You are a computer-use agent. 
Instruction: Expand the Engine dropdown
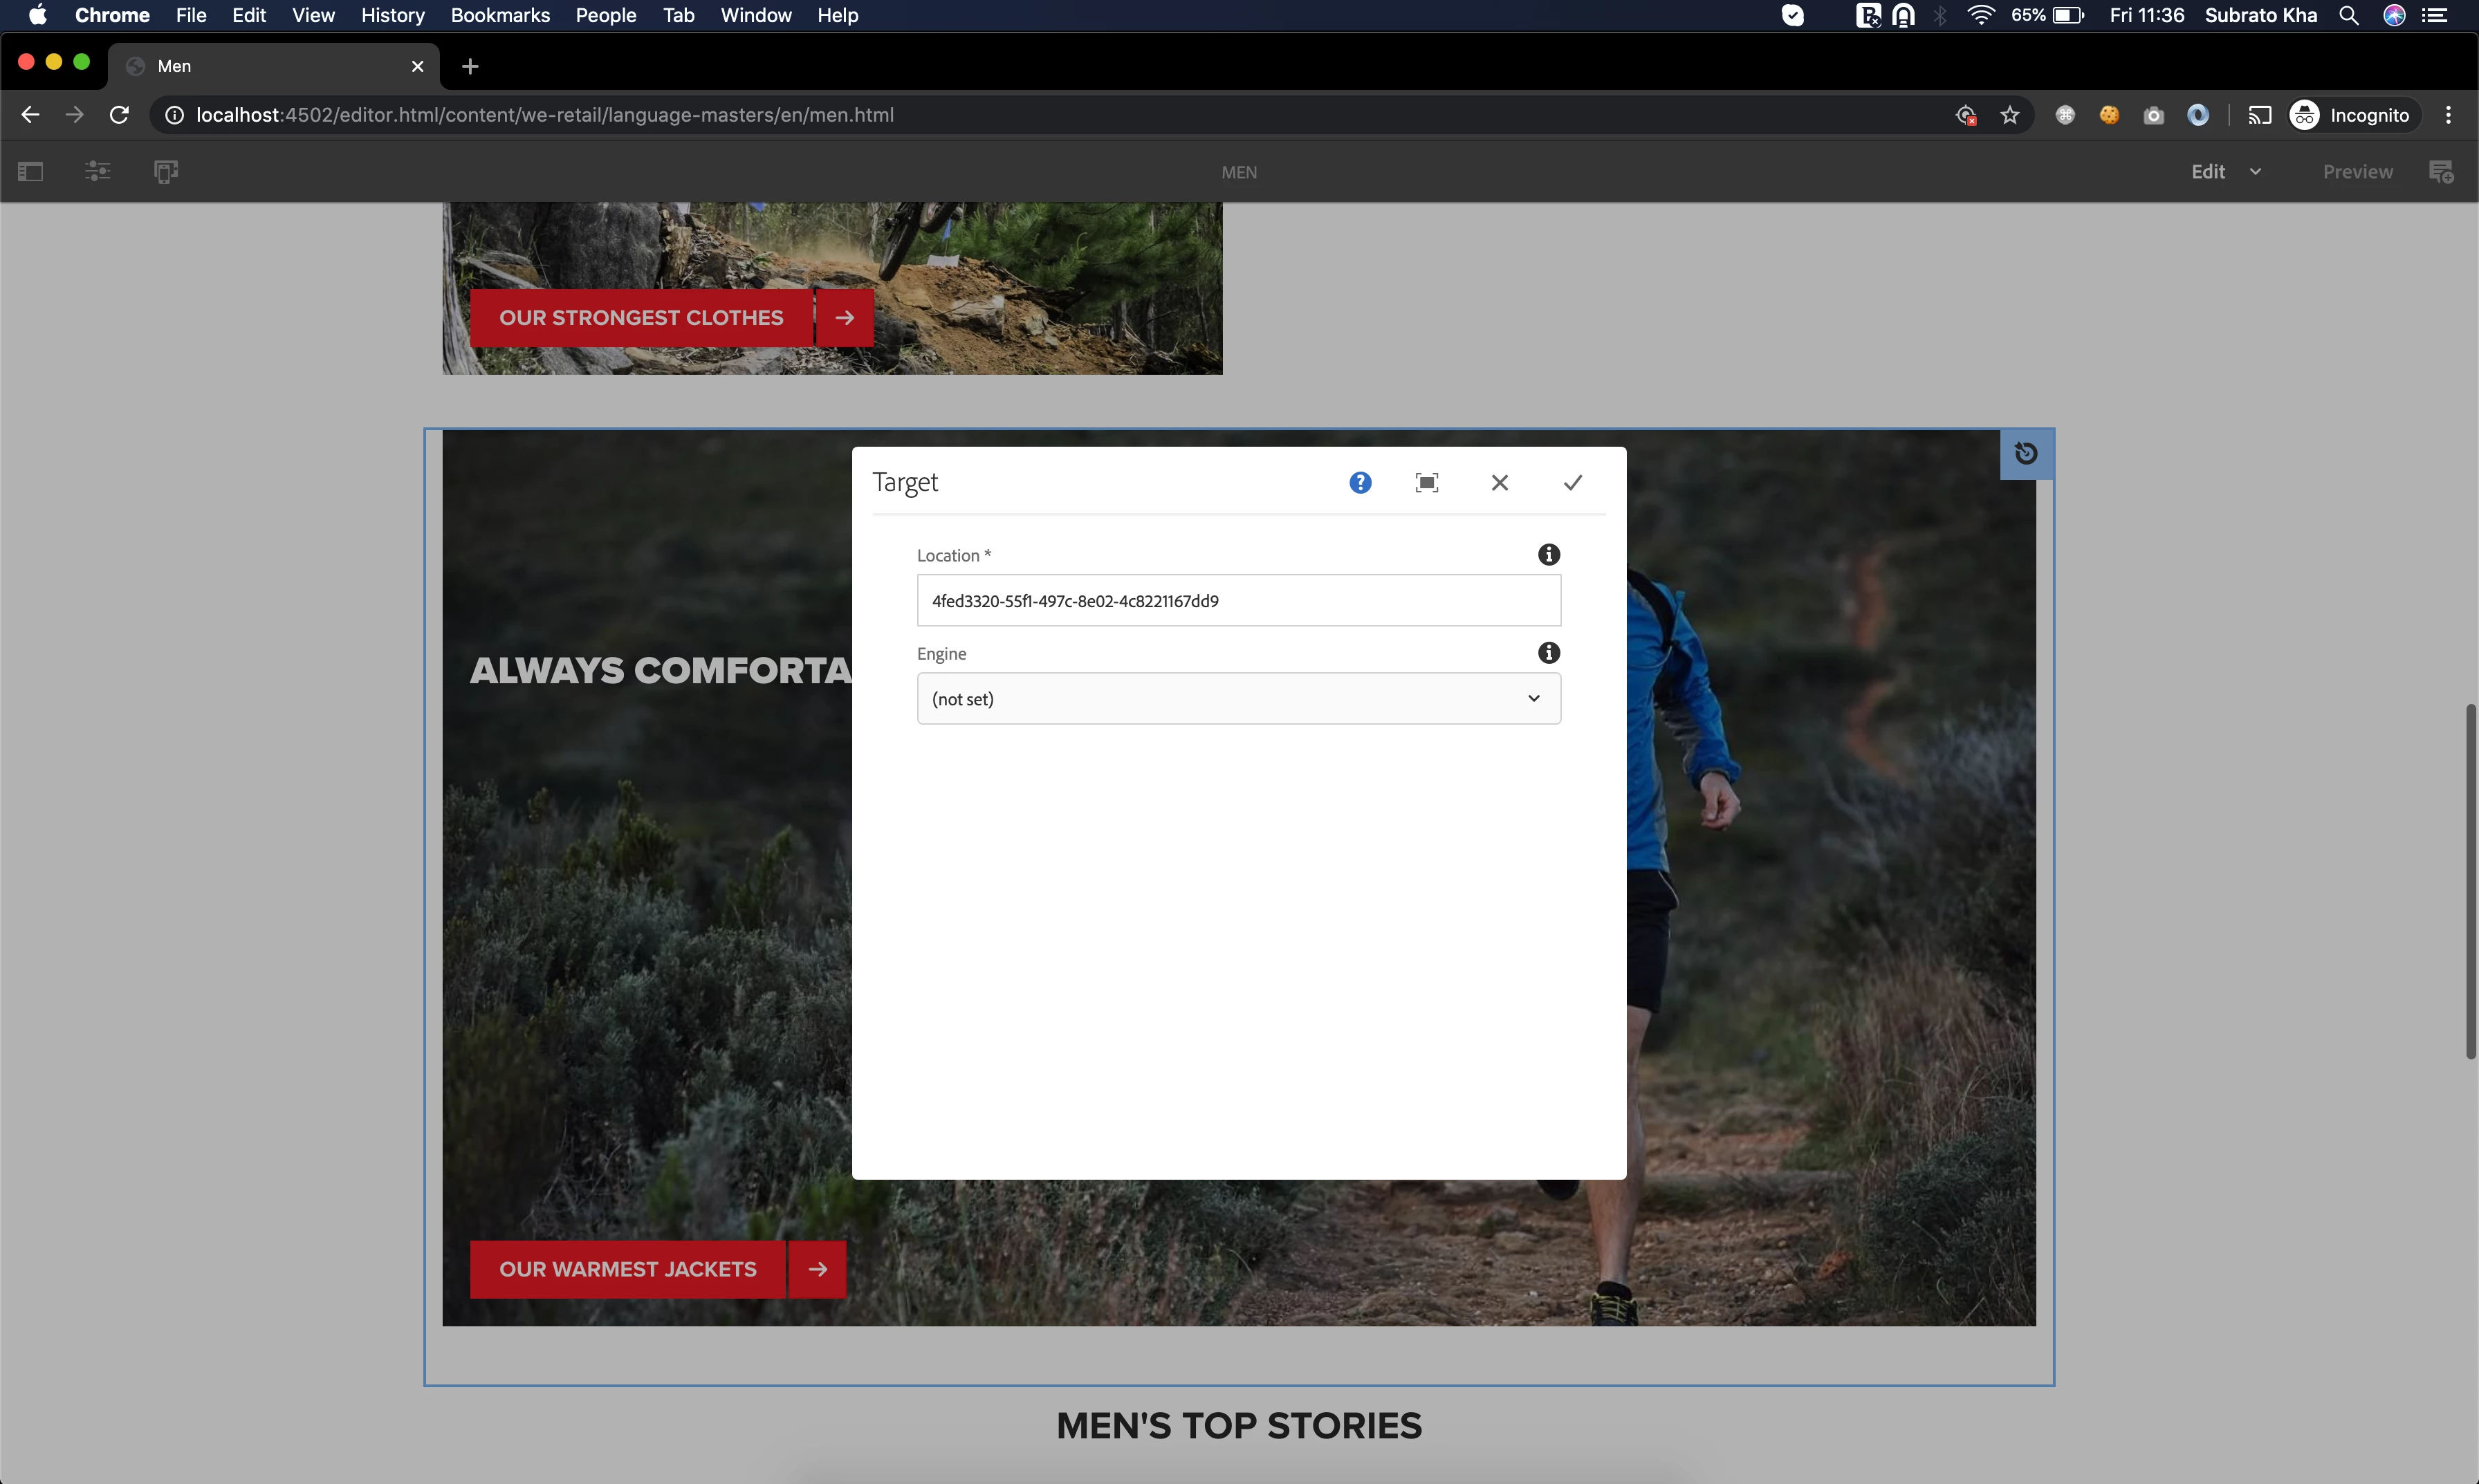(x=1238, y=699)
